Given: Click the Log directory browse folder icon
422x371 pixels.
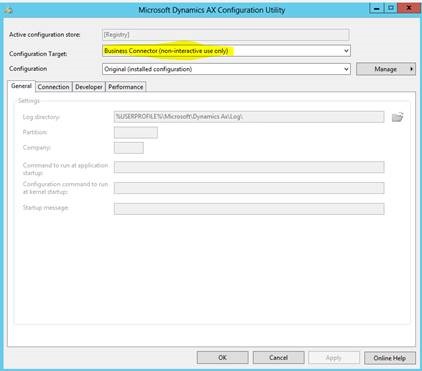Looking at the screenshot, I should coord(397,117).
